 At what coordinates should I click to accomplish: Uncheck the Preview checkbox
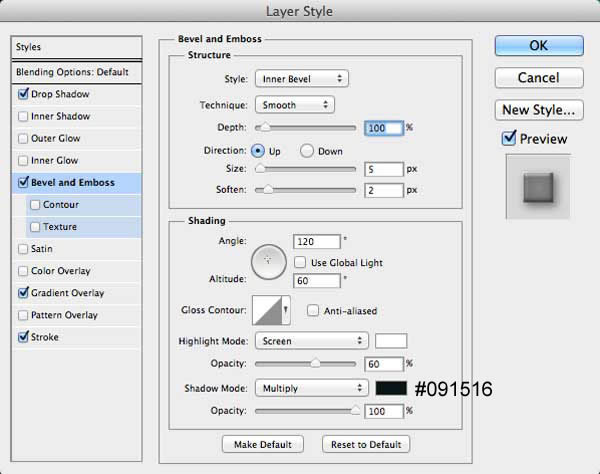coord(509,138)
